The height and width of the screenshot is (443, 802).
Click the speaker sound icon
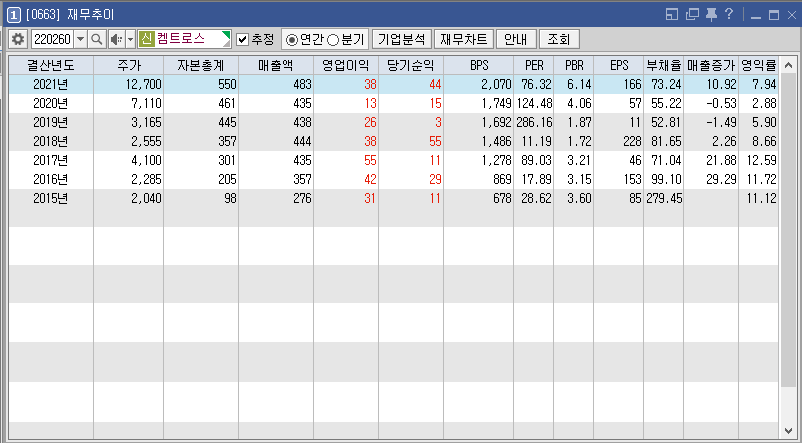117,39
